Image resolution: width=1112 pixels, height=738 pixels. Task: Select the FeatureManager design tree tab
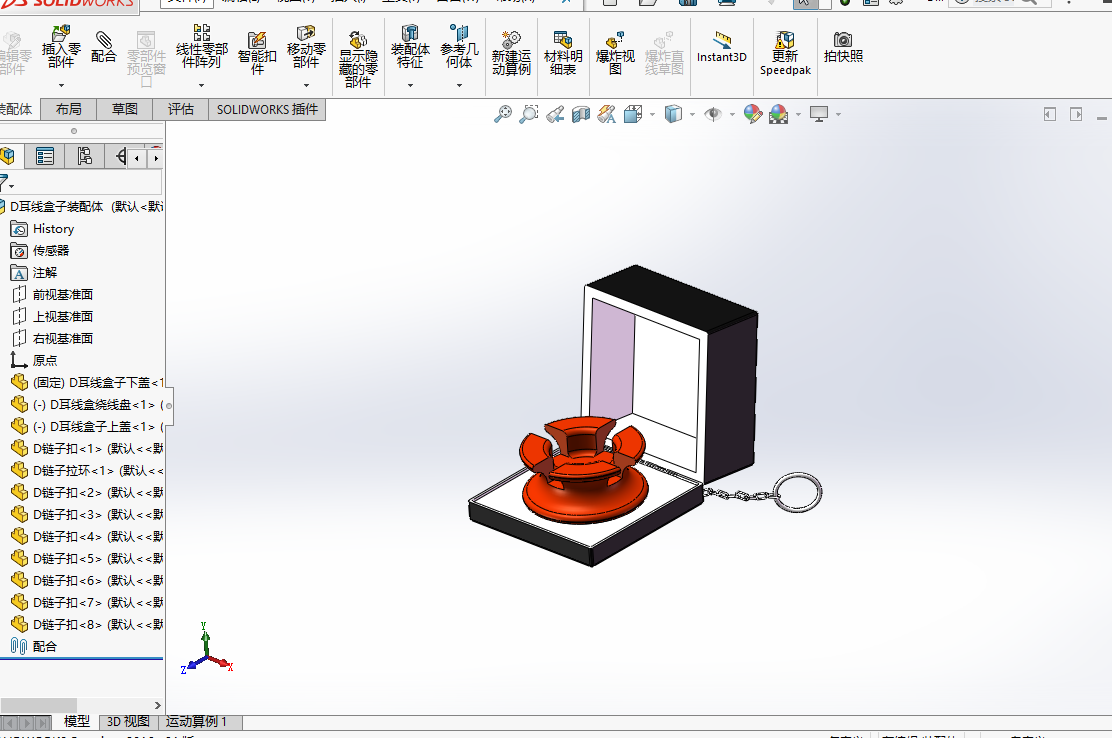[9, 156]
